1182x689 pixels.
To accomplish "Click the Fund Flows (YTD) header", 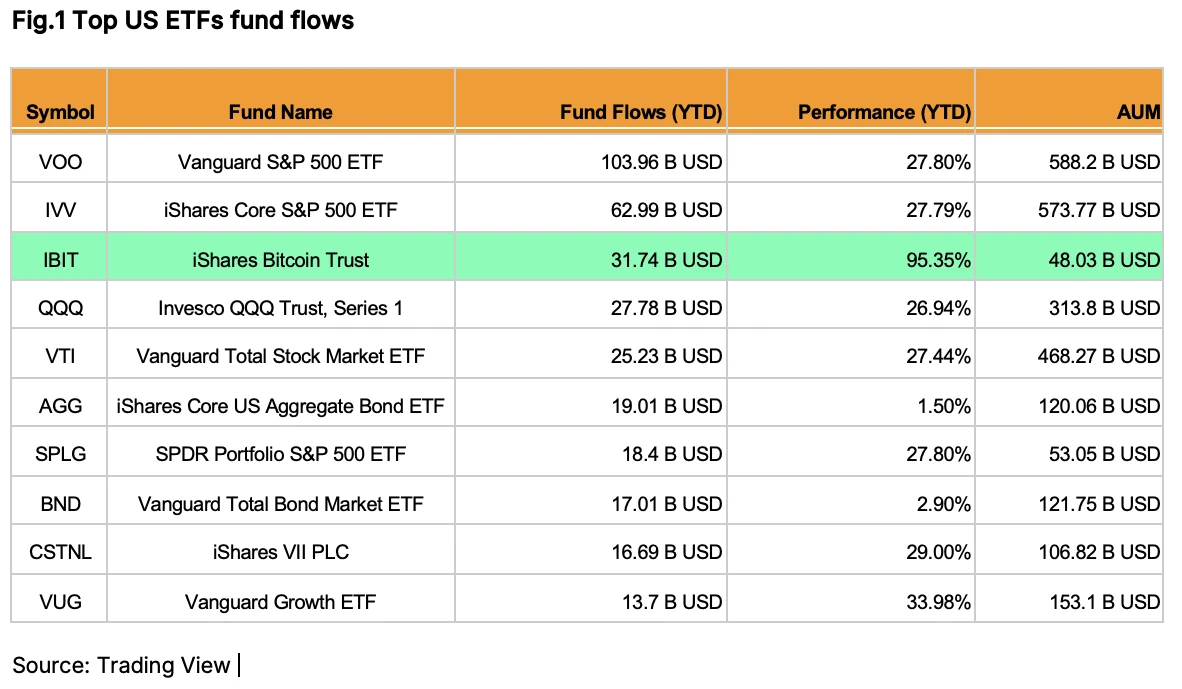I will 641,112.
